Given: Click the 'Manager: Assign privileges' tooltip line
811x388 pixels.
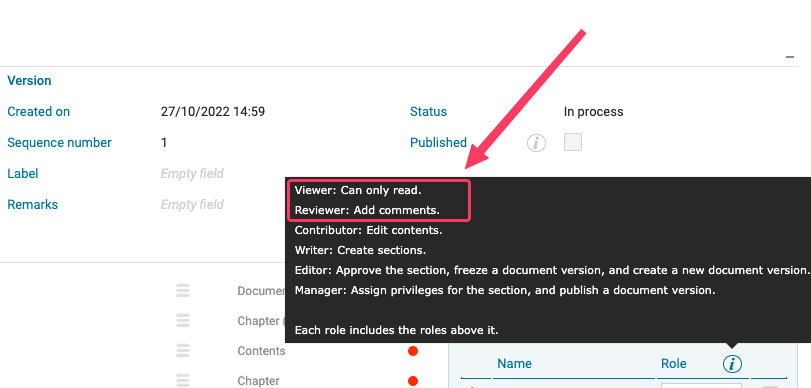Looking at the screenshot, I should (x=505, y=290).
